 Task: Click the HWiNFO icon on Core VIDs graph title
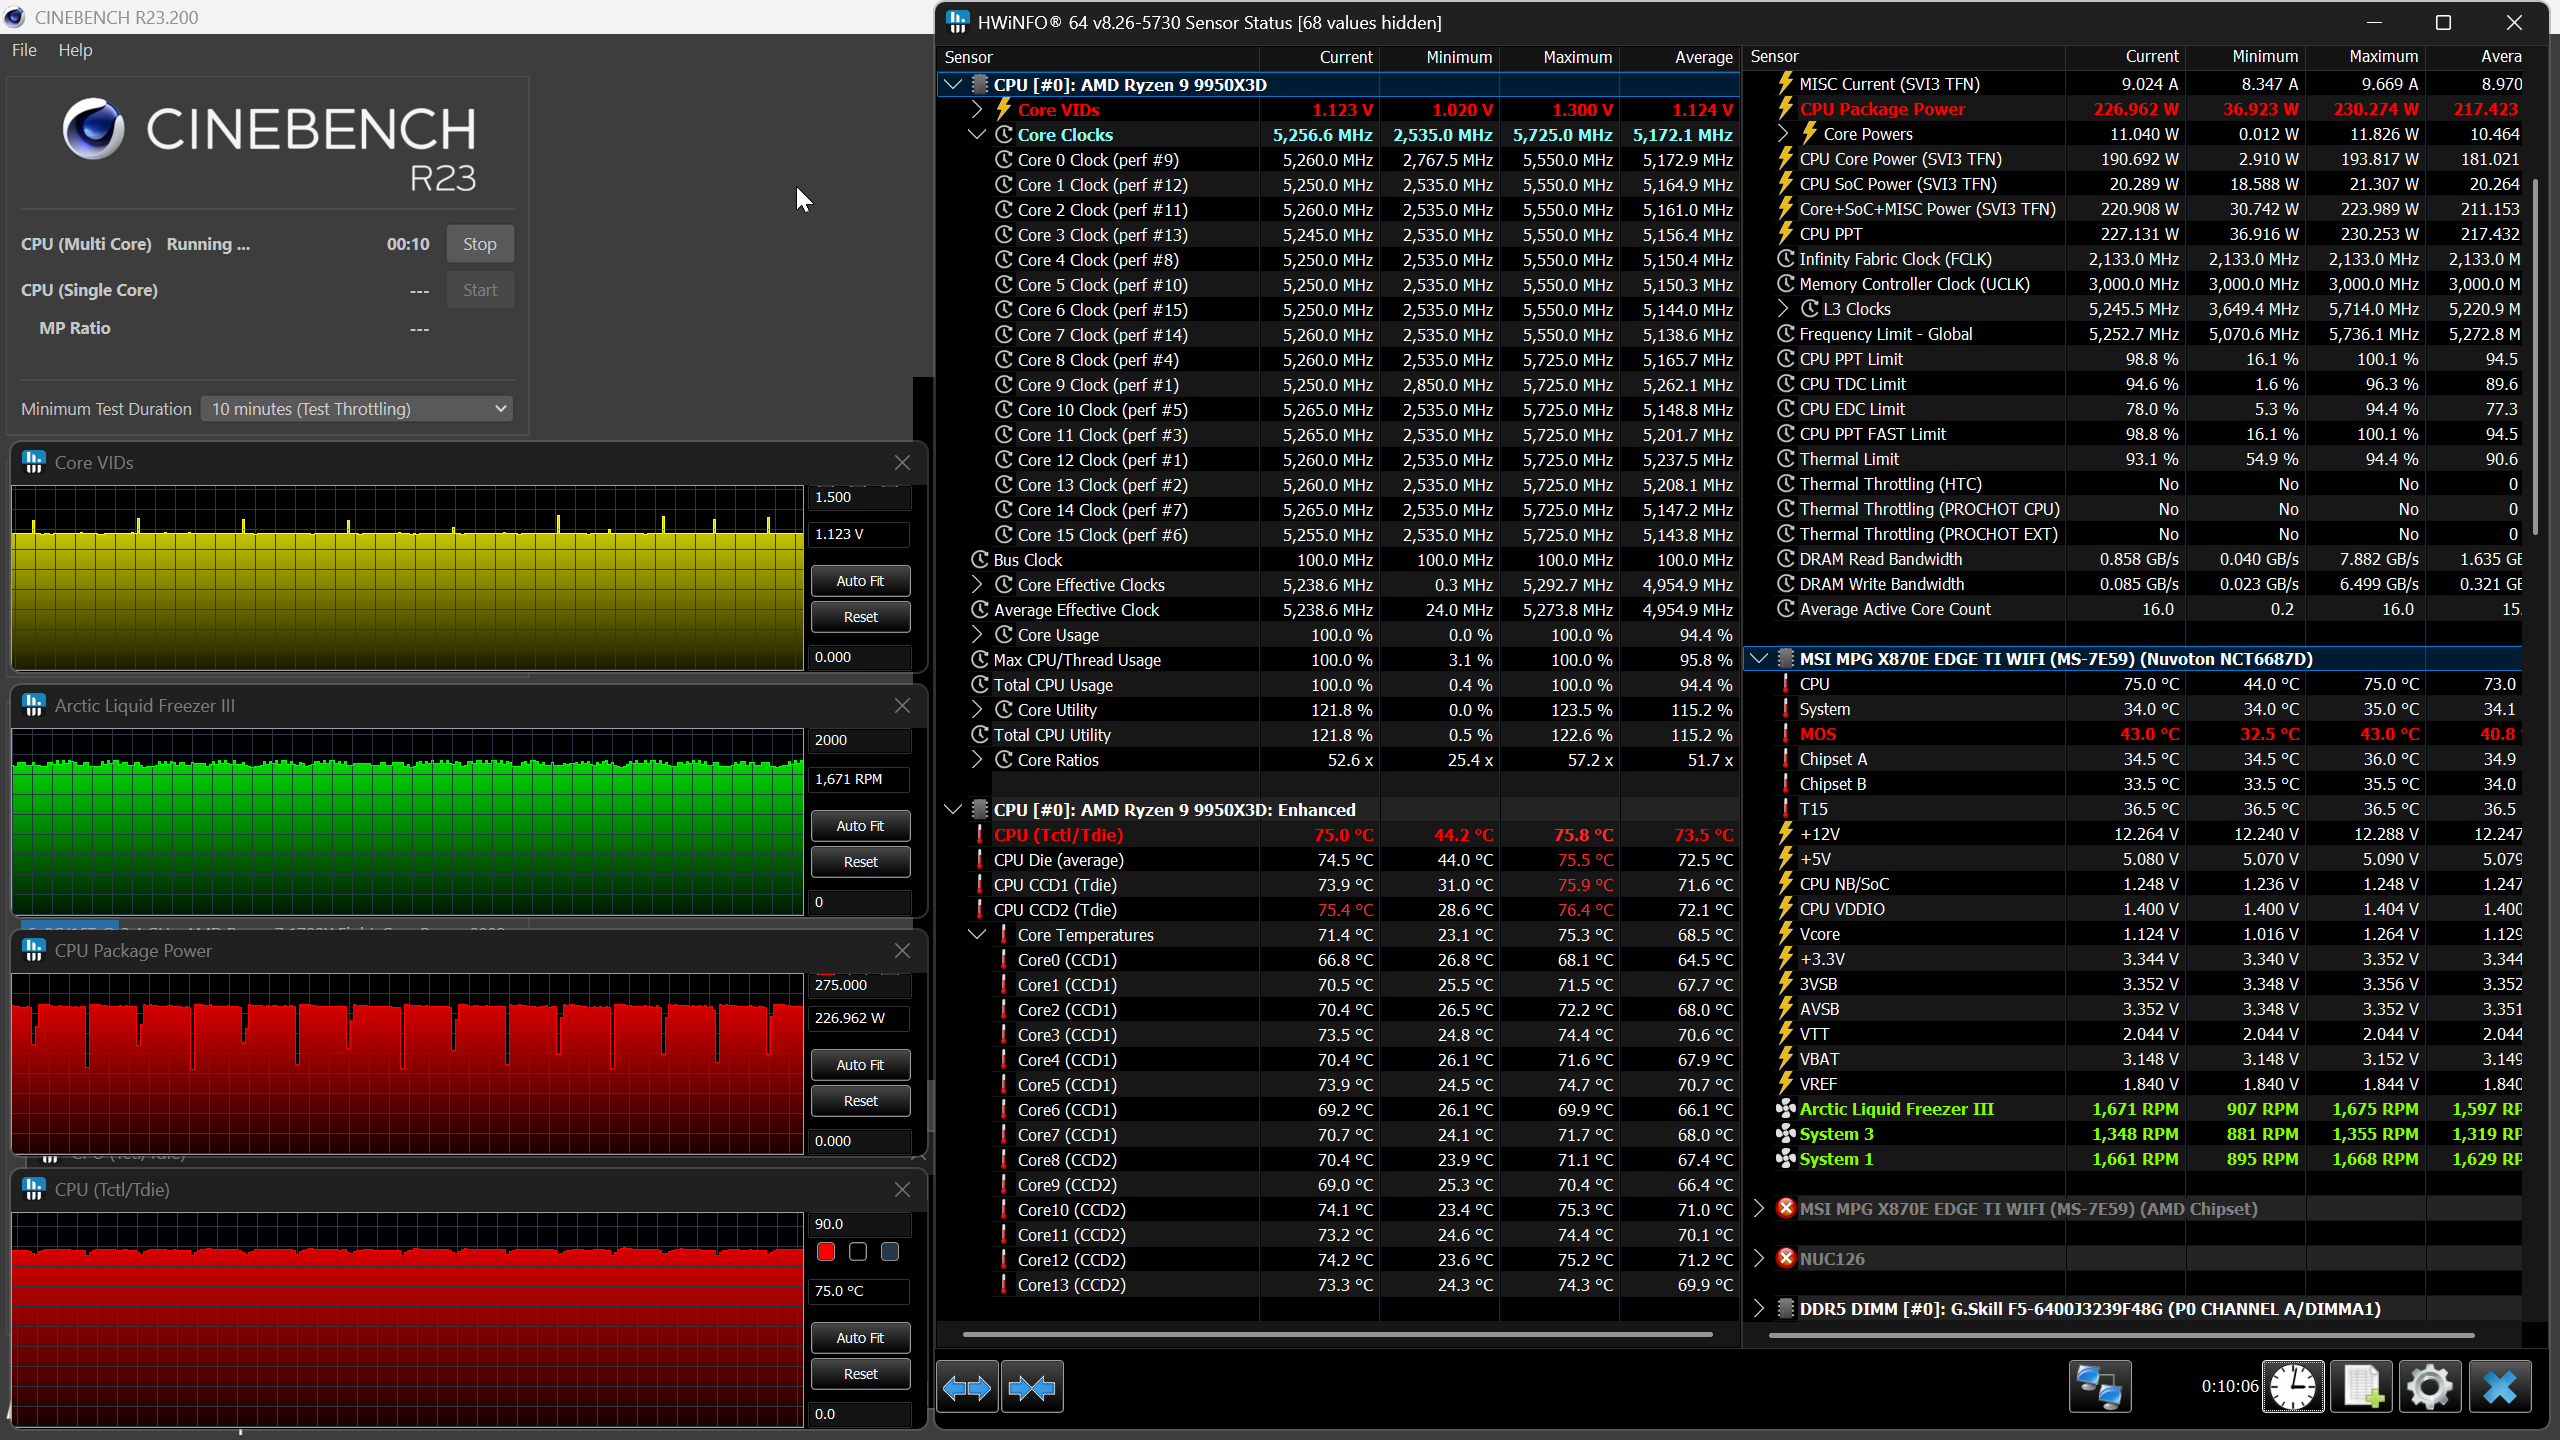point(34,462)
